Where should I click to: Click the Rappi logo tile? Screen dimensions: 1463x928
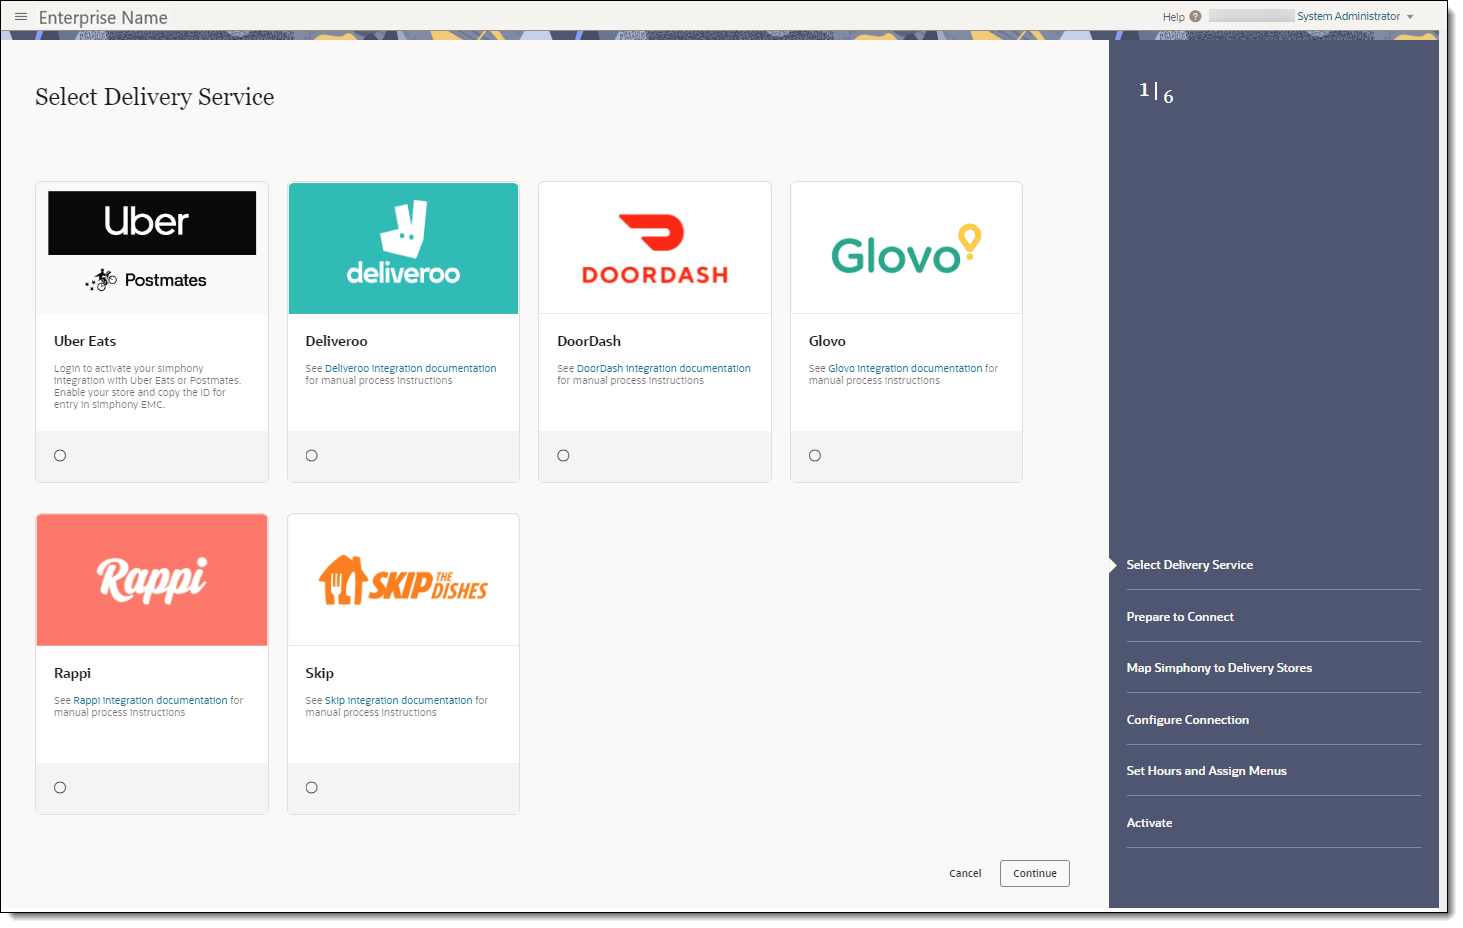(x=152, y=580)
